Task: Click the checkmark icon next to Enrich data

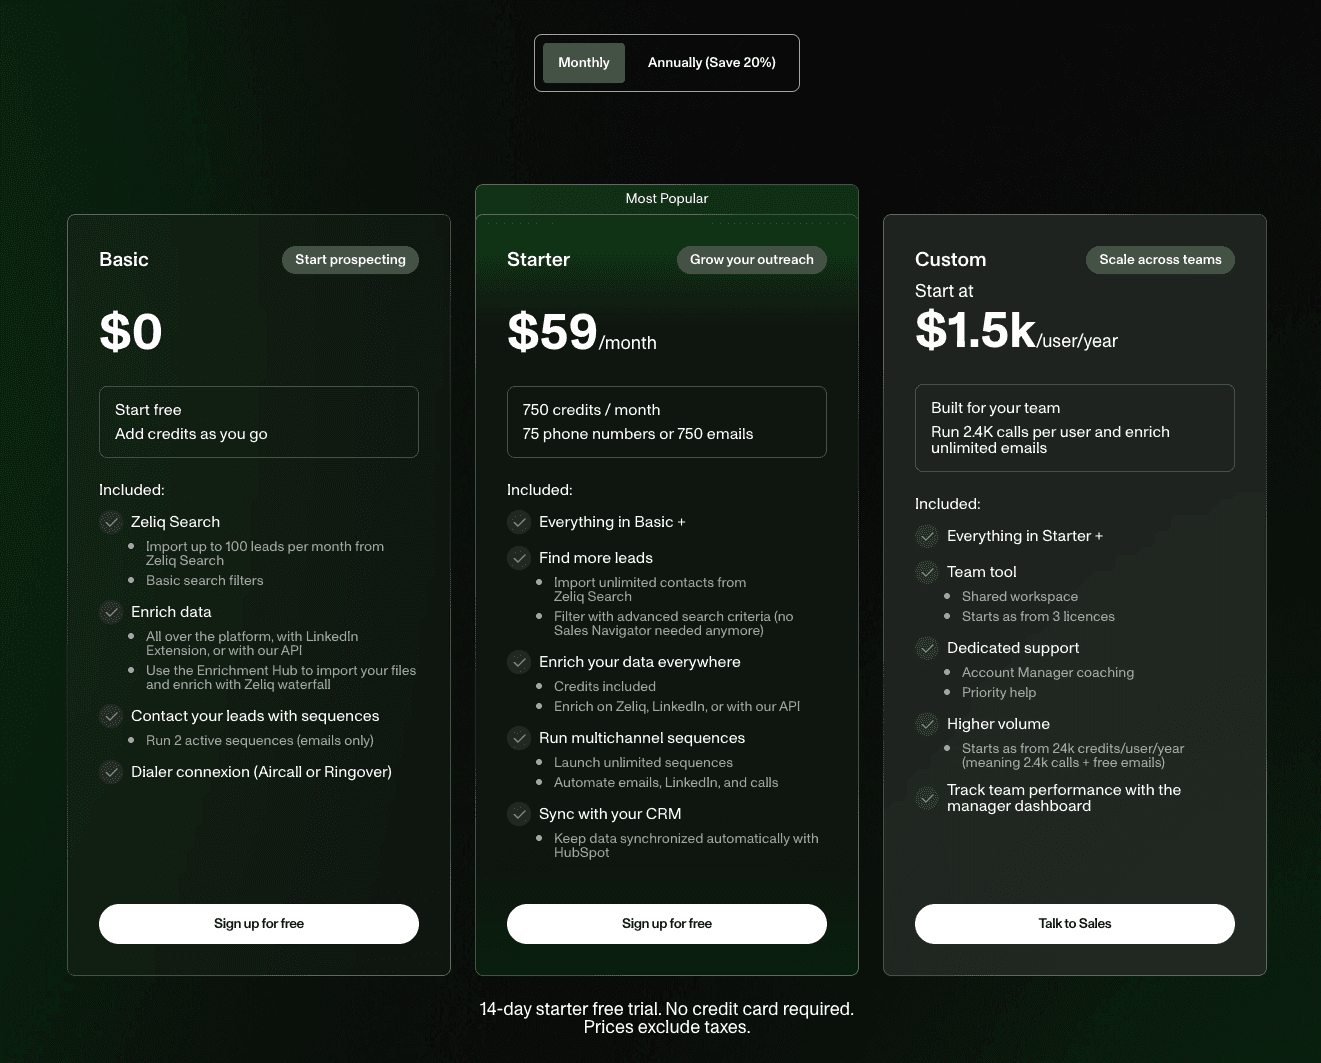Action: point(111,612)
